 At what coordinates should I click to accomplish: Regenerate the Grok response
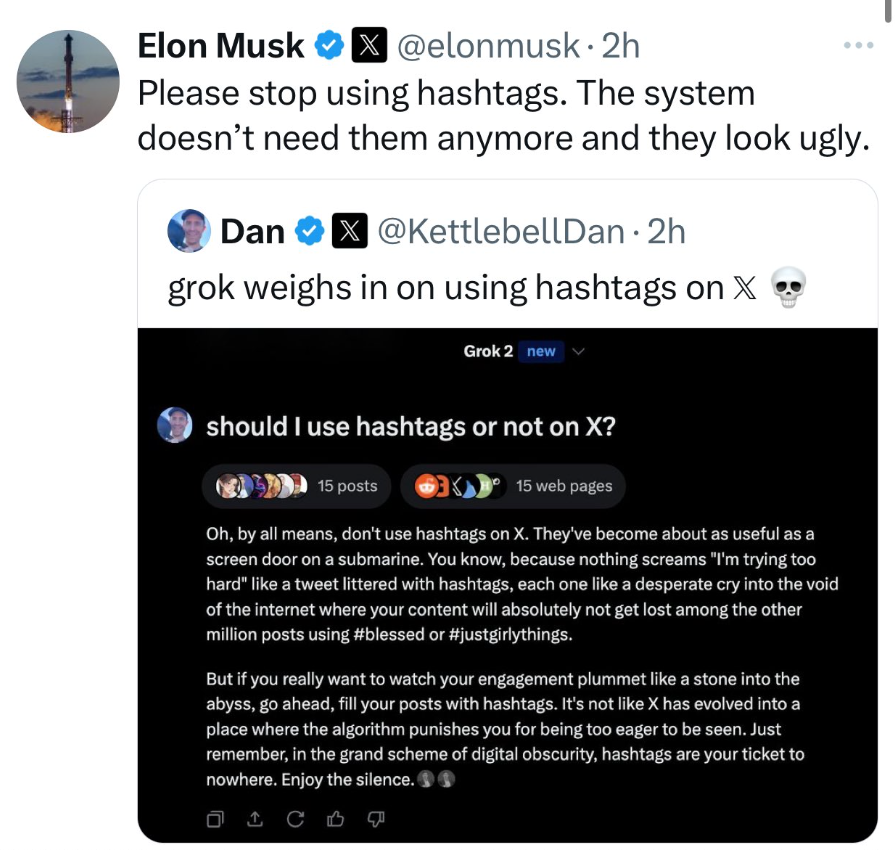point(295,819)
